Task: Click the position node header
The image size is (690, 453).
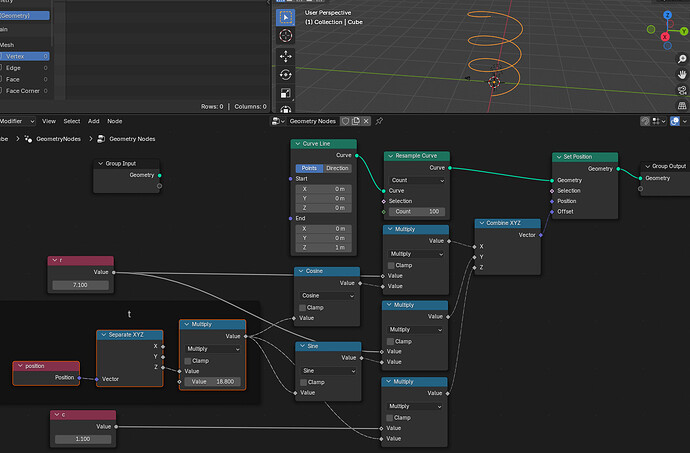Action: click(46, 366)
